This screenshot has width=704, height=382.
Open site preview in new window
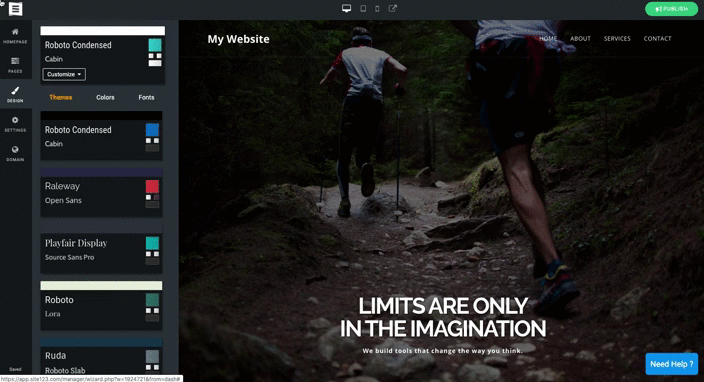[x=392, y=9]
